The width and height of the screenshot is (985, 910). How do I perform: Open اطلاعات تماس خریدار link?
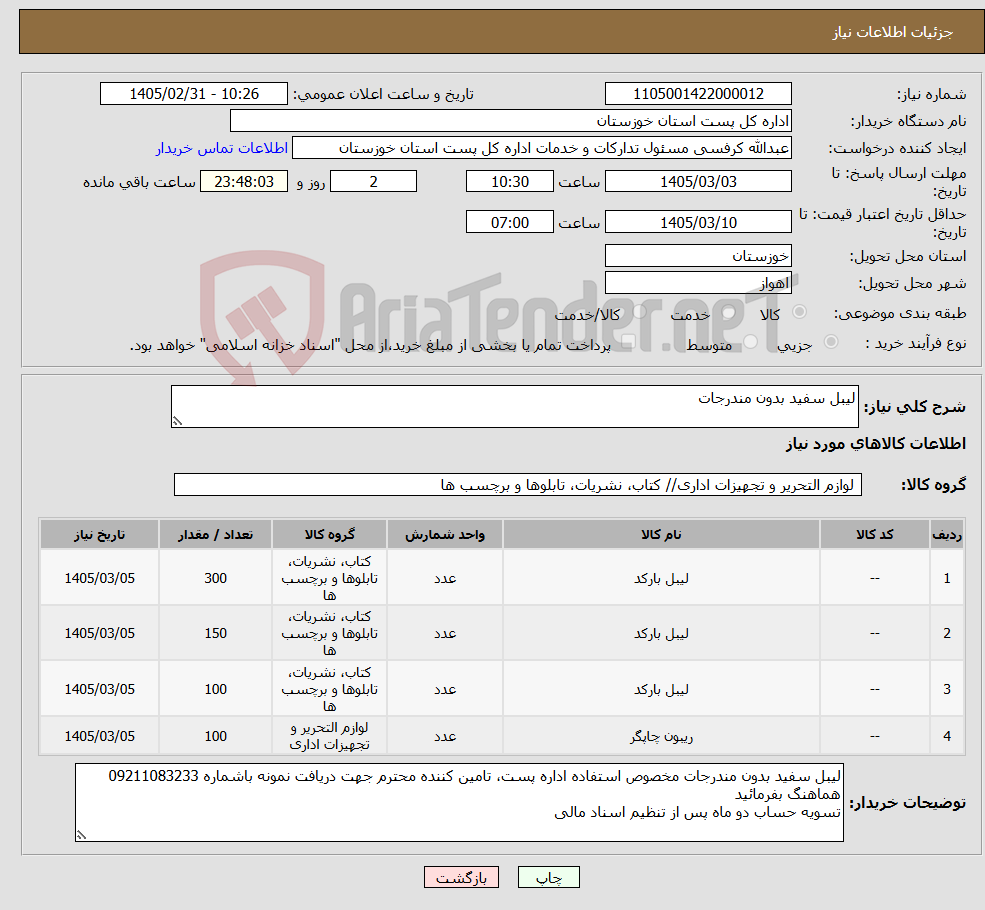(222, 148)
